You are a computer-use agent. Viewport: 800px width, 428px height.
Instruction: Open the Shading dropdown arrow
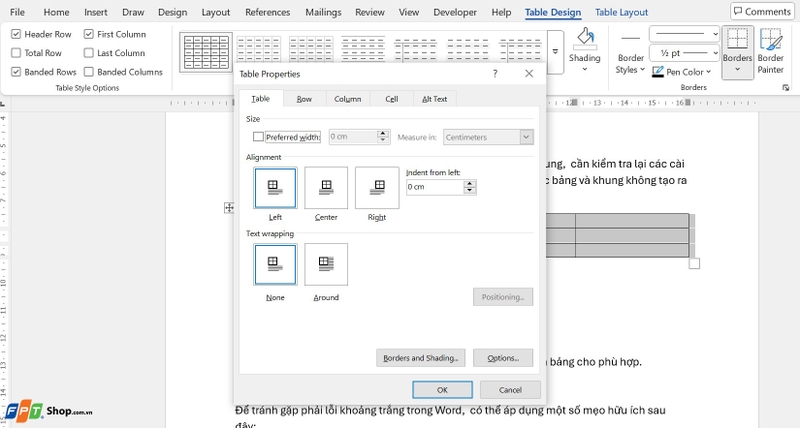585,69
